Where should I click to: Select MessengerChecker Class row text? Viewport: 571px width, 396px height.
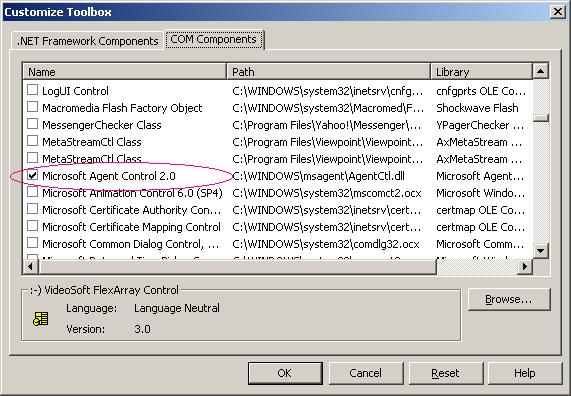tap(102, 125)
